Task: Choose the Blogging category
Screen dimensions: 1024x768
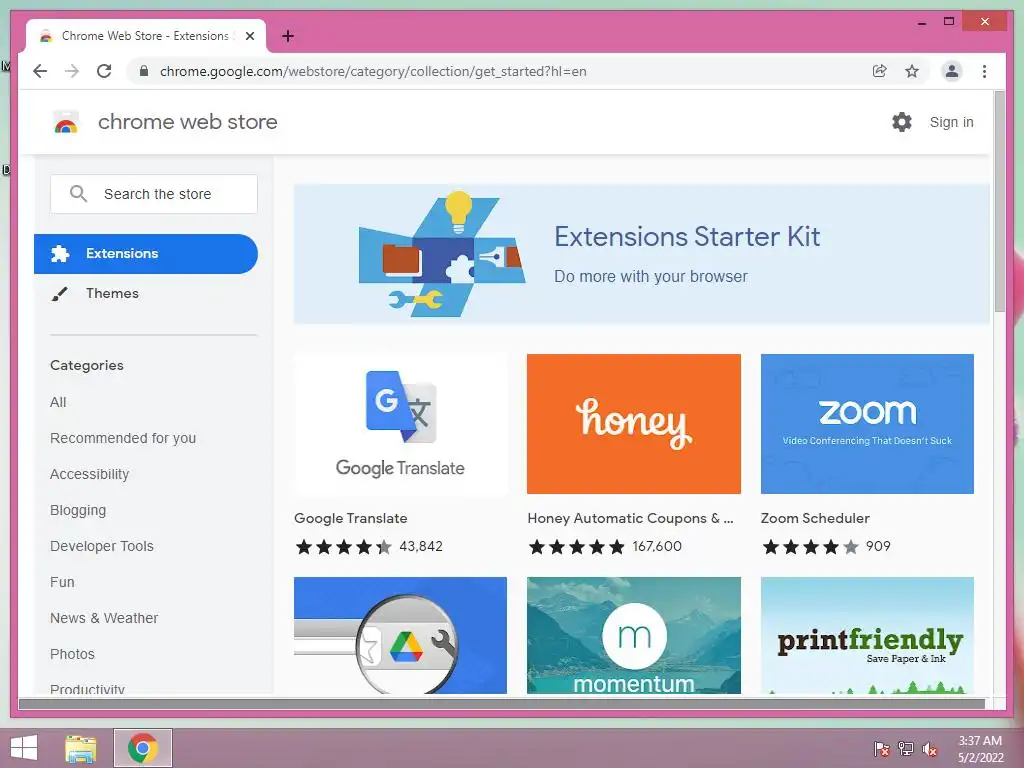Action: click(x=78, y=510)
